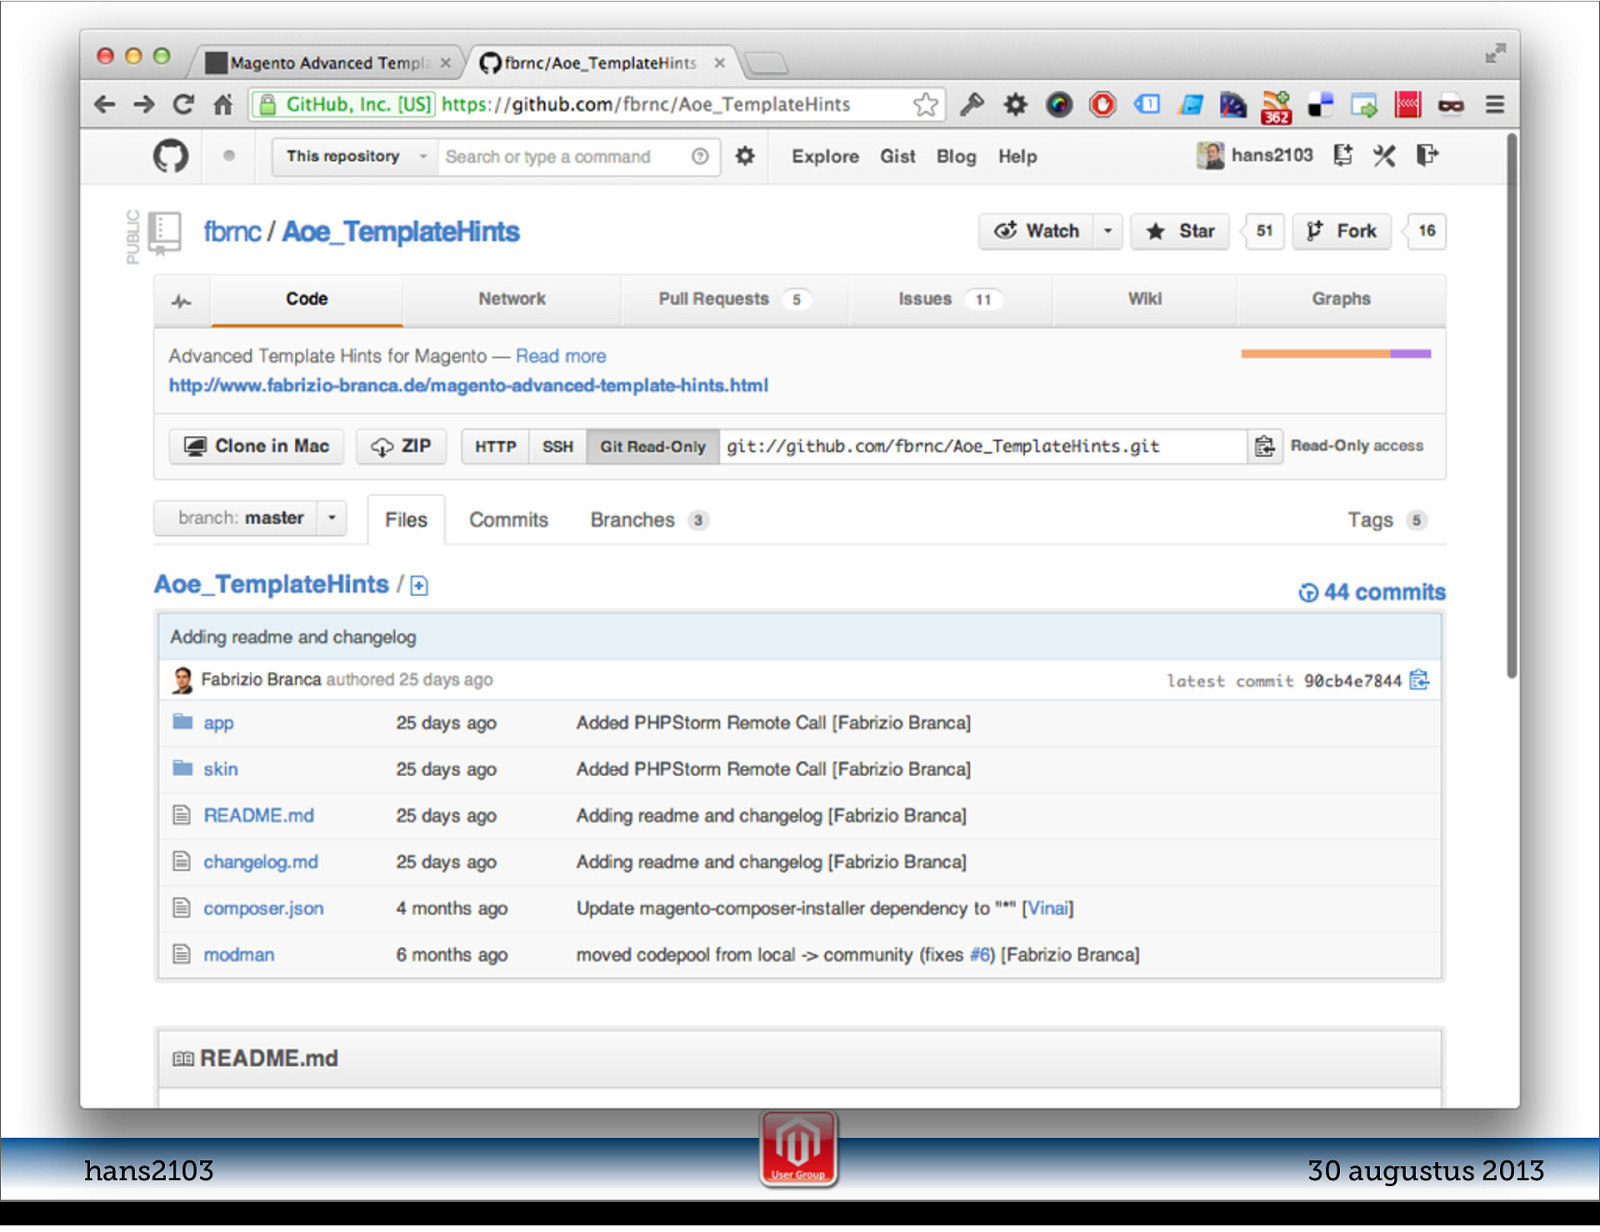Viewport: 1600px width, 1232px height.
Task: Open composer.json file
Action: pos(264,908)
